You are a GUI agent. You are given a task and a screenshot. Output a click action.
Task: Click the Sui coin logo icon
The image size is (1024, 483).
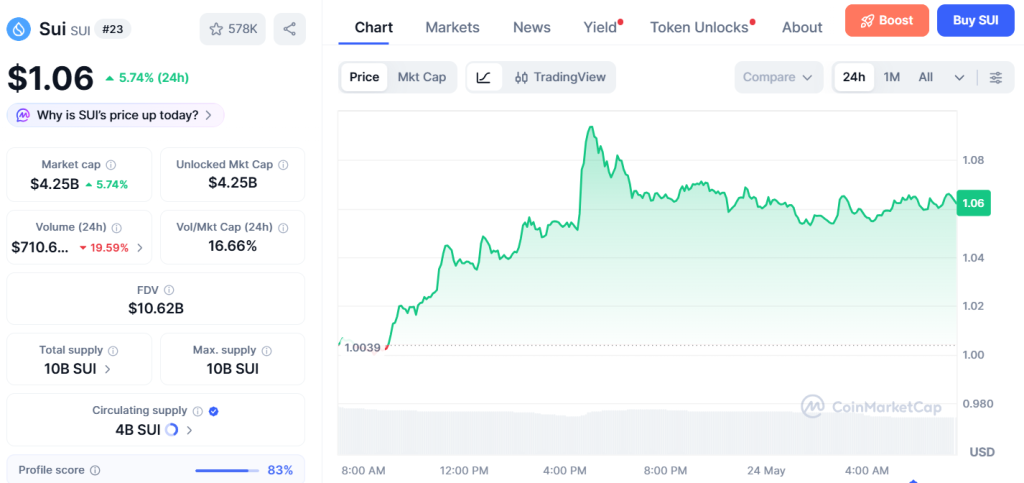coord(20,29)
